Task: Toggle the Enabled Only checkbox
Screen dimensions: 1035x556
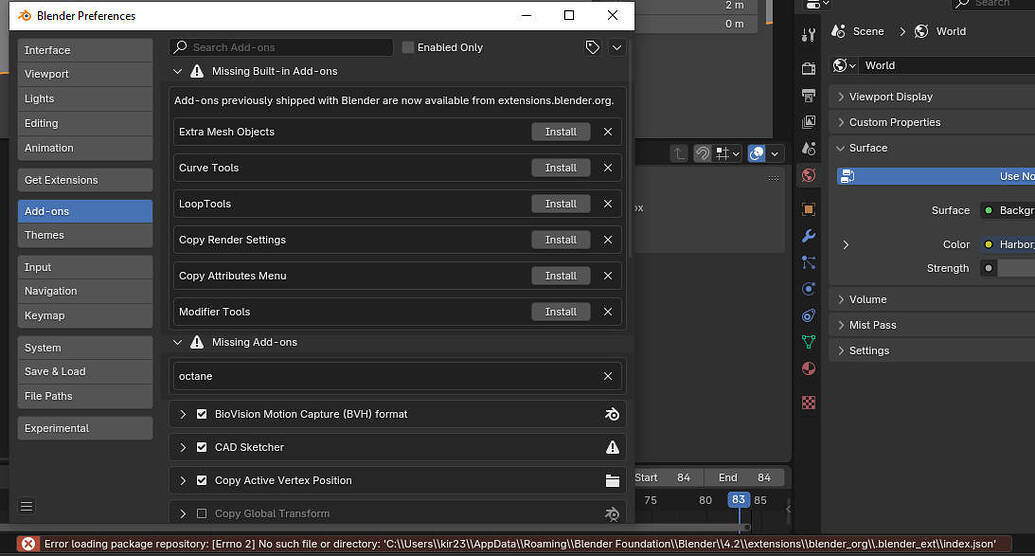Action: 408,48
